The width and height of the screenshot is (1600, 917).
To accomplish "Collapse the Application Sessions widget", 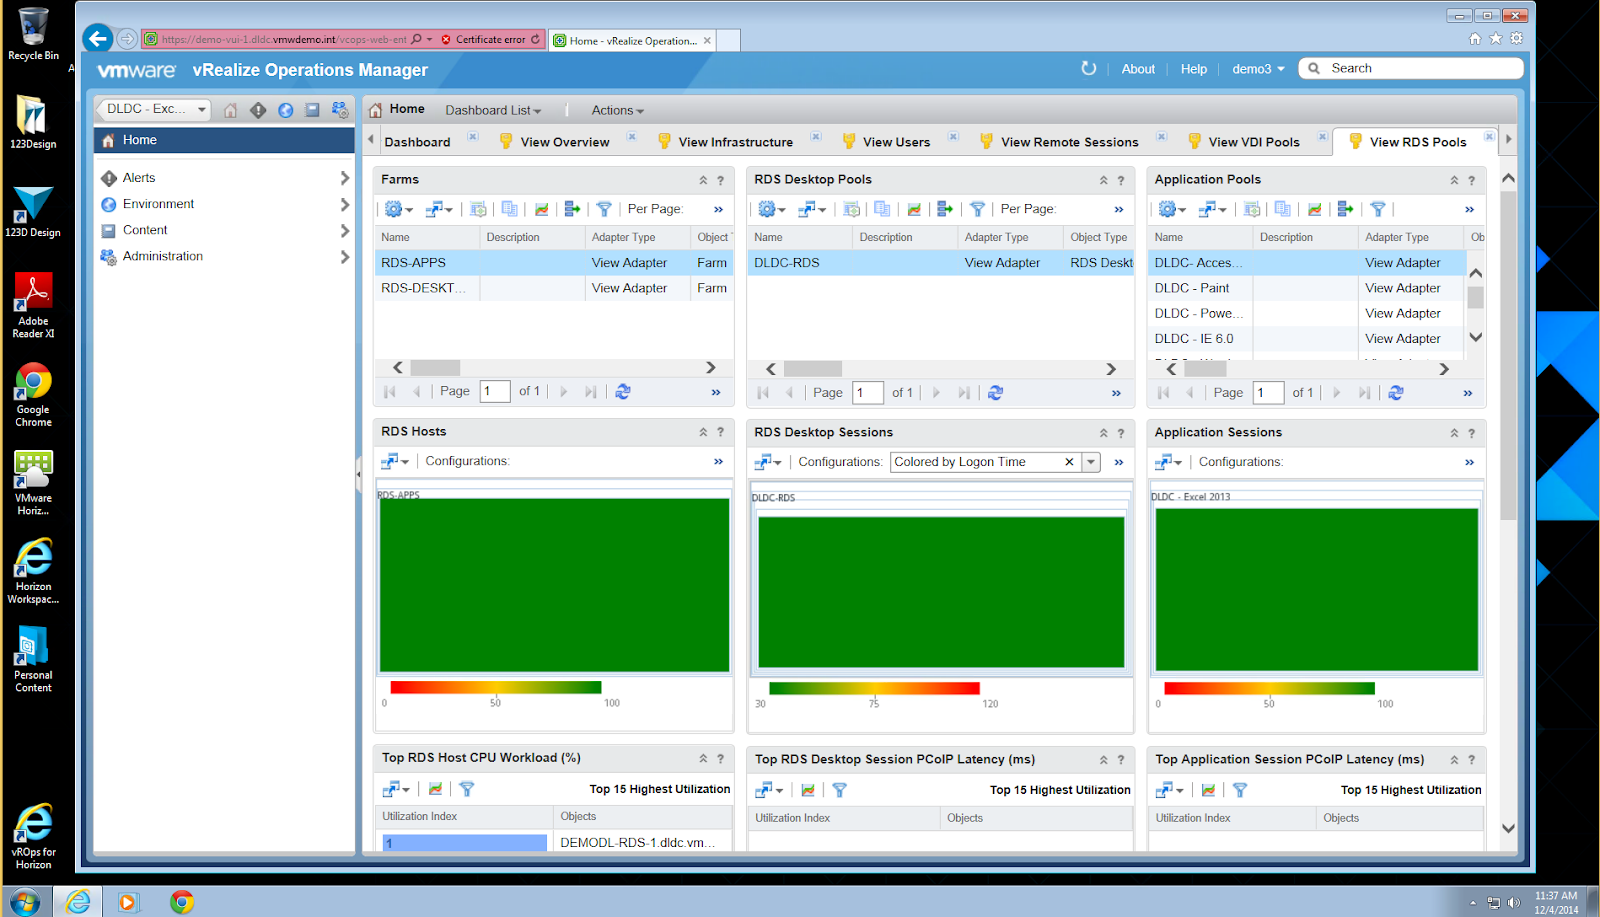I will coord(1454,433).
